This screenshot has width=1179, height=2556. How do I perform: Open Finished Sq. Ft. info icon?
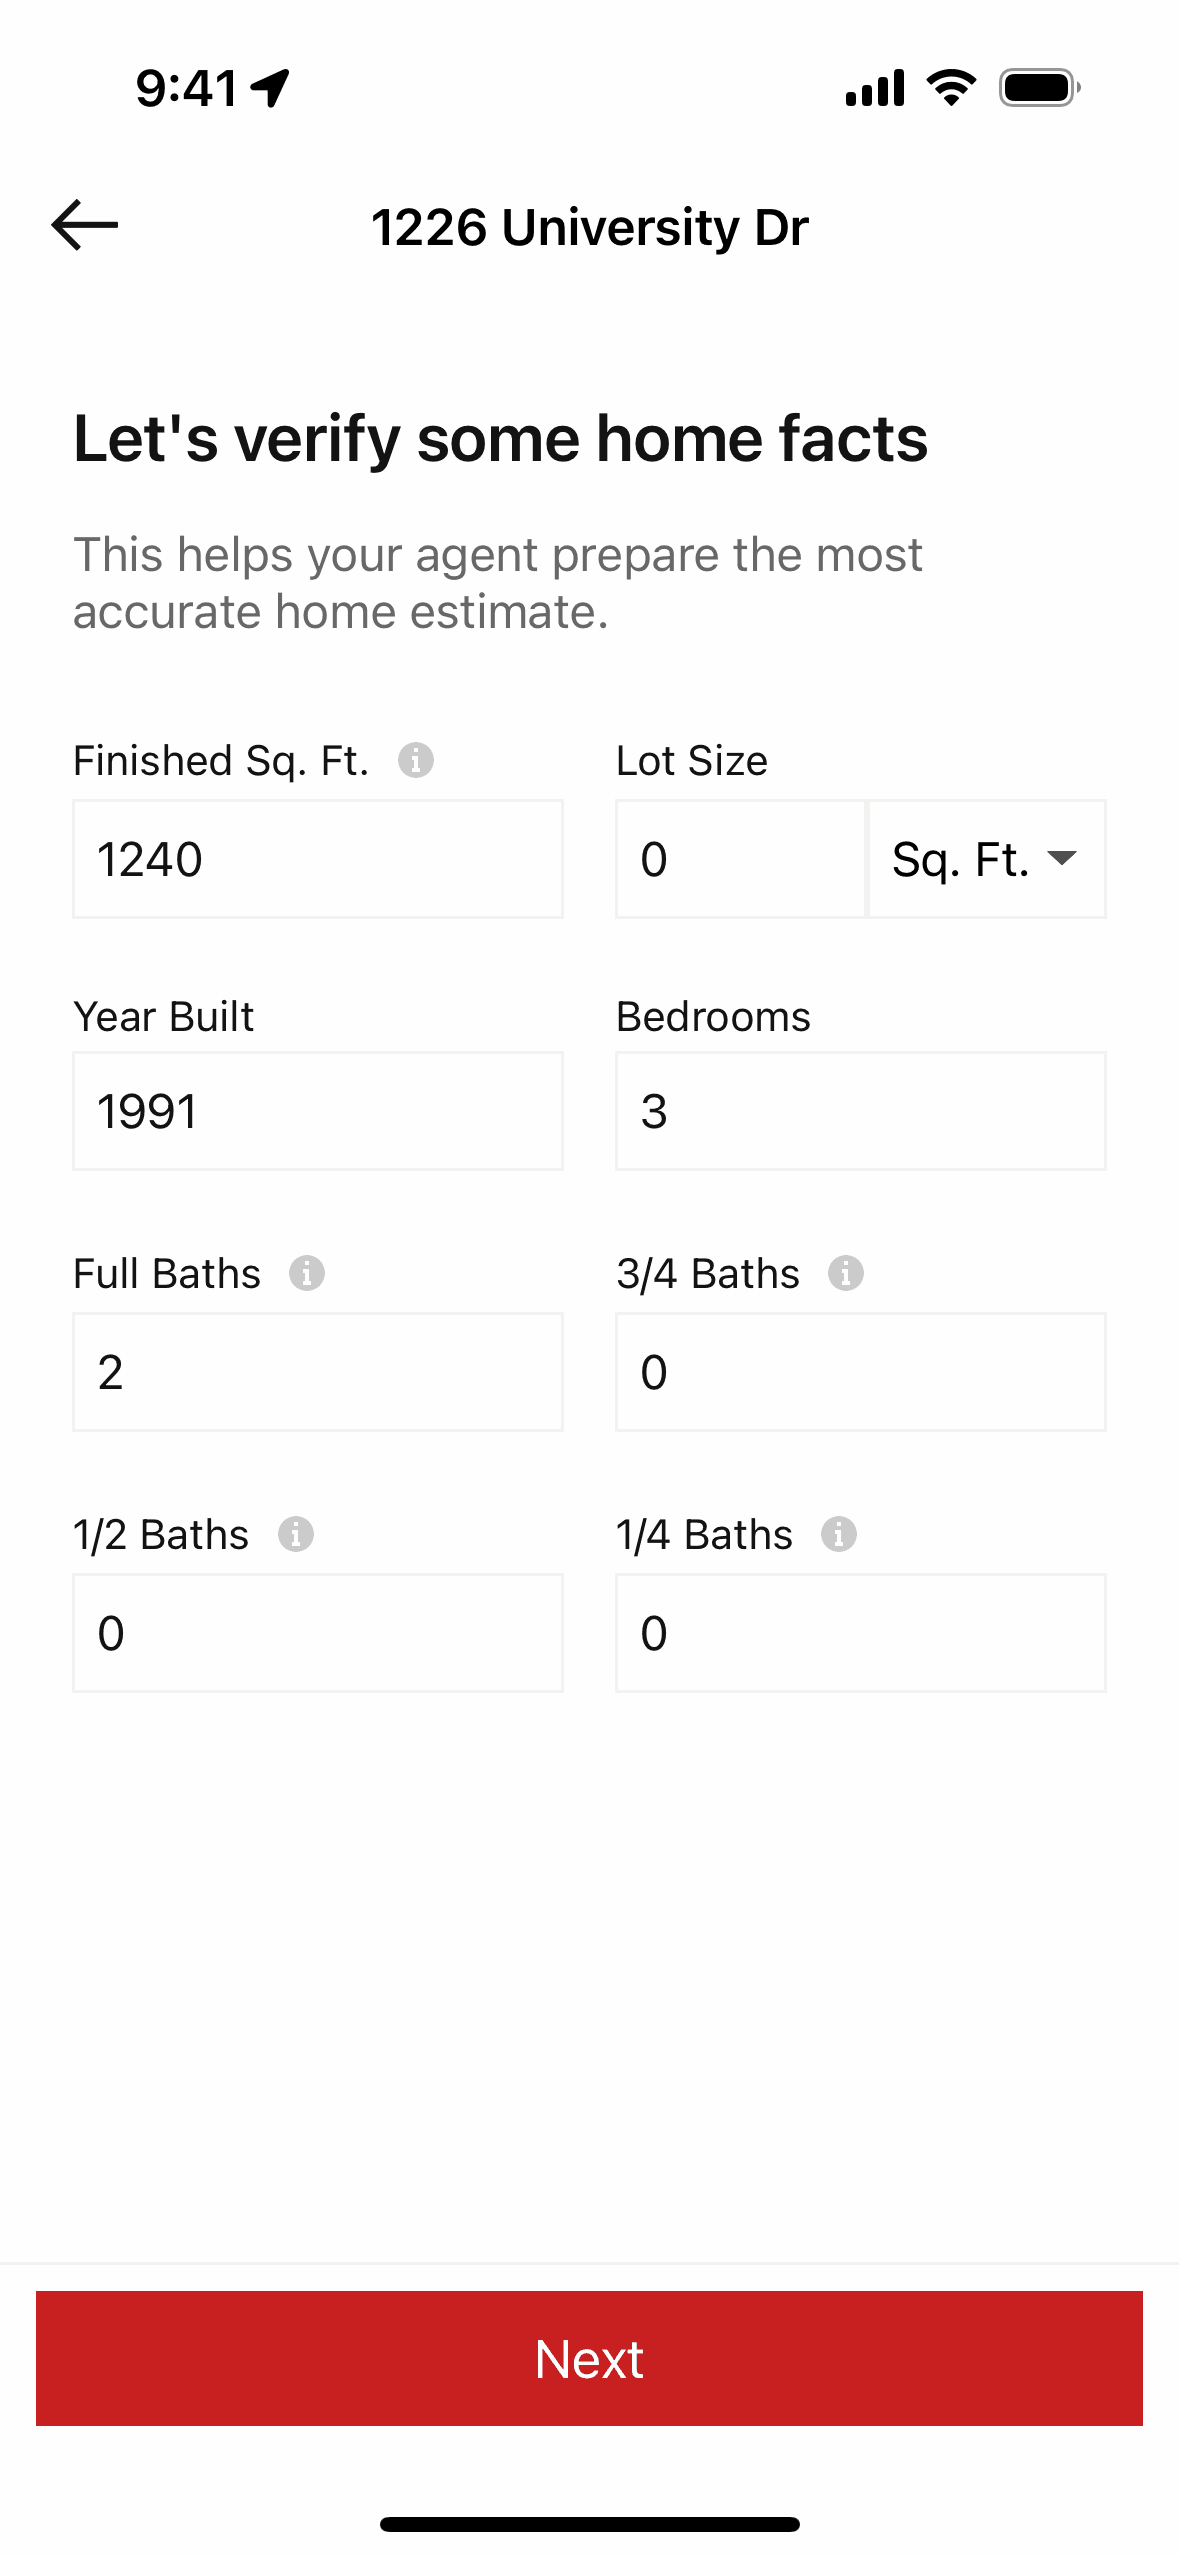coord(416,760)
